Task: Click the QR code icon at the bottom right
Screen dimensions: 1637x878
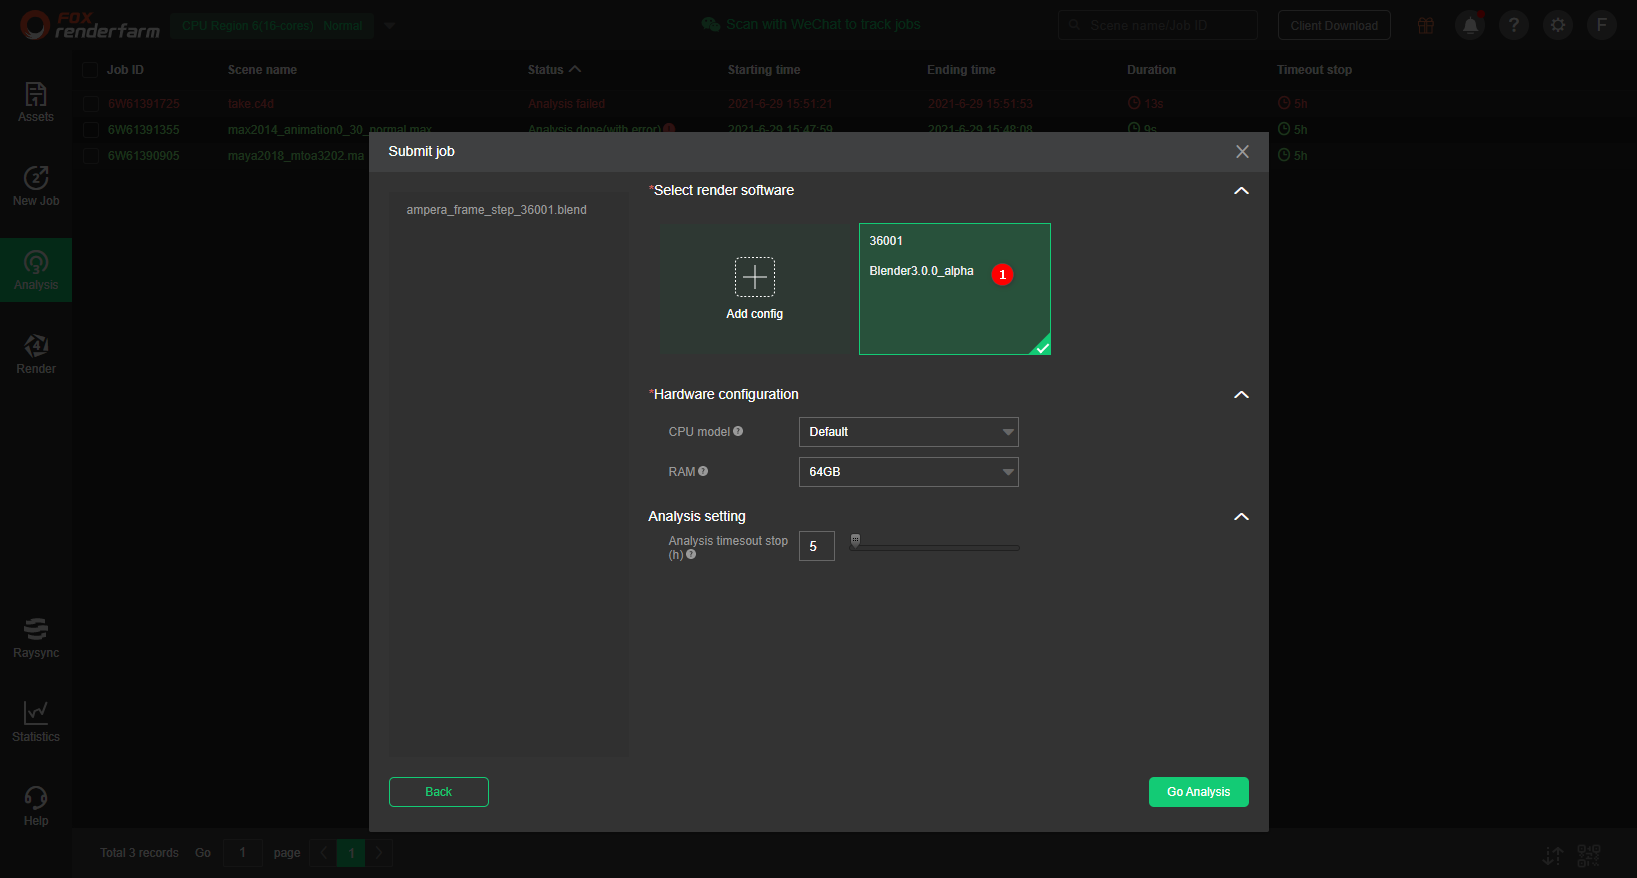Action: click(1588, 855)
